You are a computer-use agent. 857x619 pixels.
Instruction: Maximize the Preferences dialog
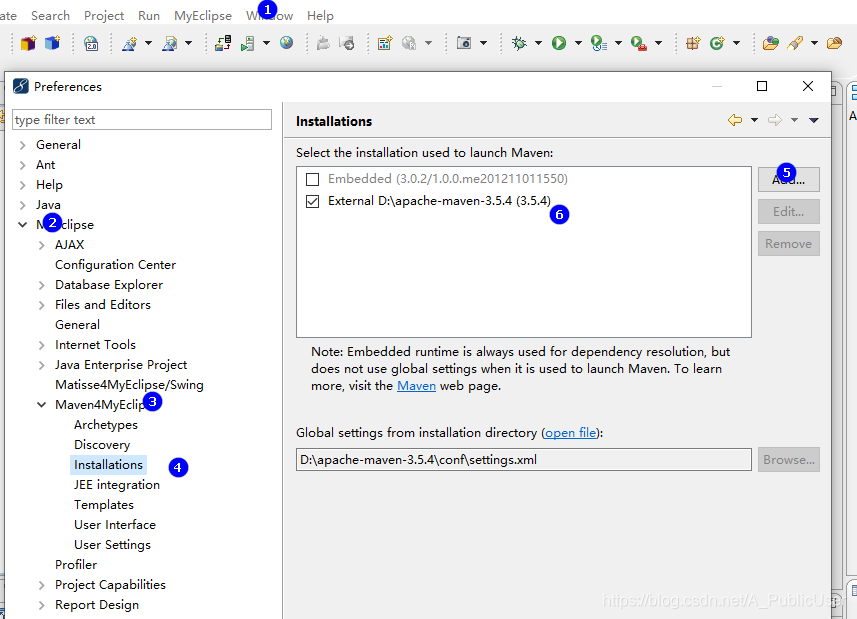[762, 86]
